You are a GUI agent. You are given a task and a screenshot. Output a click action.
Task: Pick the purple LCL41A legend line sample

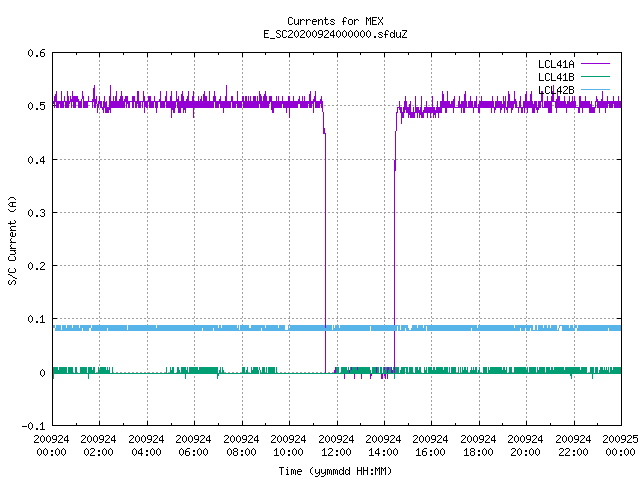click(595, 64)
